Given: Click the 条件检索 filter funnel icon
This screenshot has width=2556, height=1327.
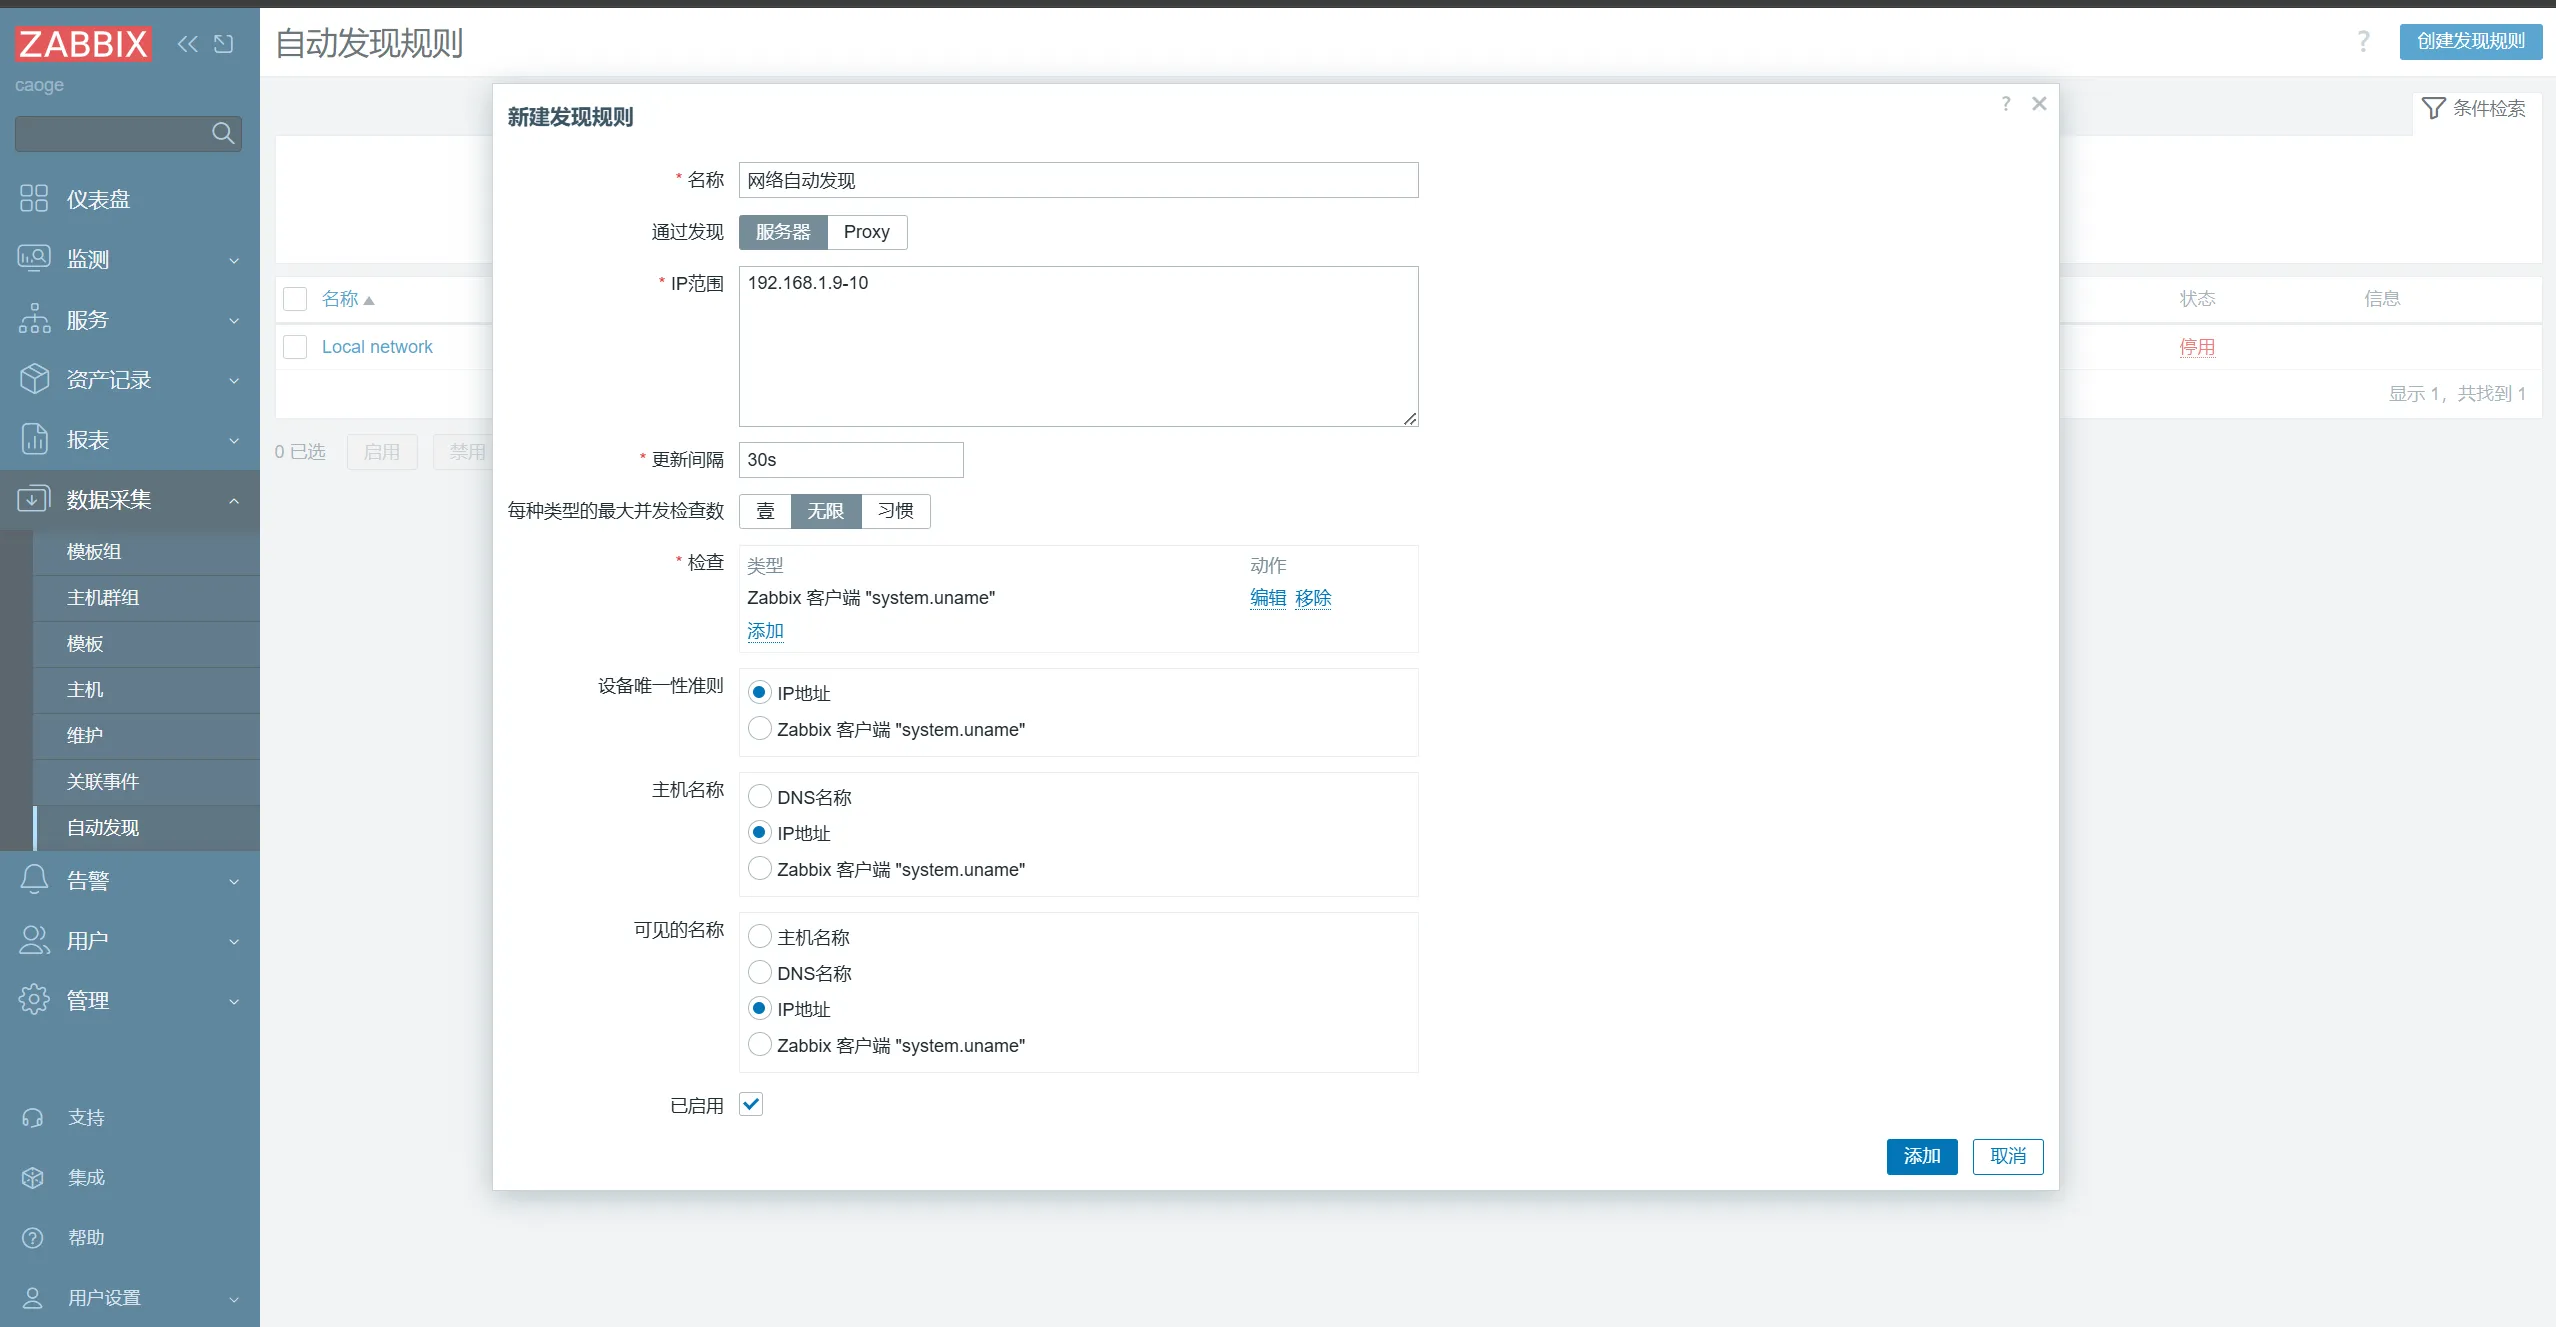Looking at the screenshot, I should tap(2434, 108).
